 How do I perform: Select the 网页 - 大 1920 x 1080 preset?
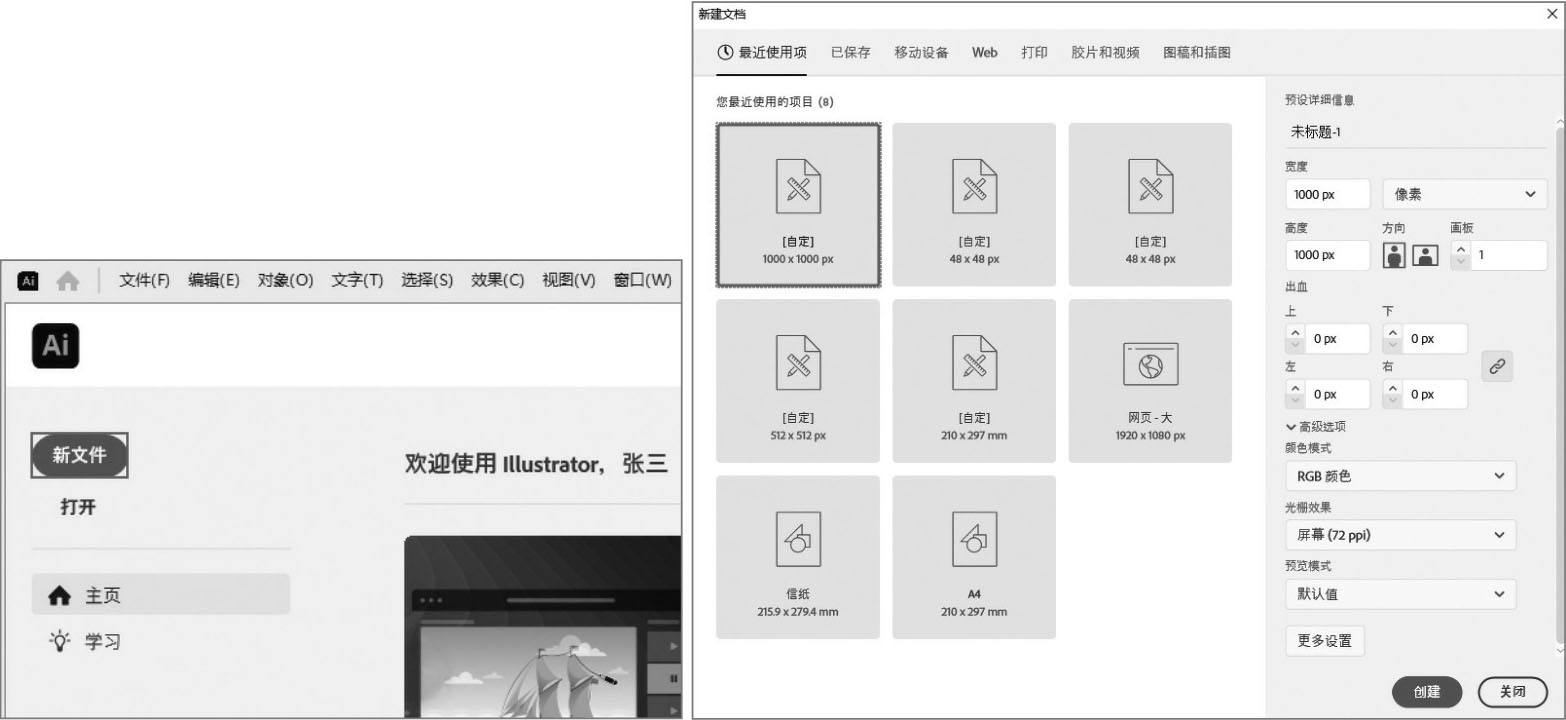[x=1150, y=381]
